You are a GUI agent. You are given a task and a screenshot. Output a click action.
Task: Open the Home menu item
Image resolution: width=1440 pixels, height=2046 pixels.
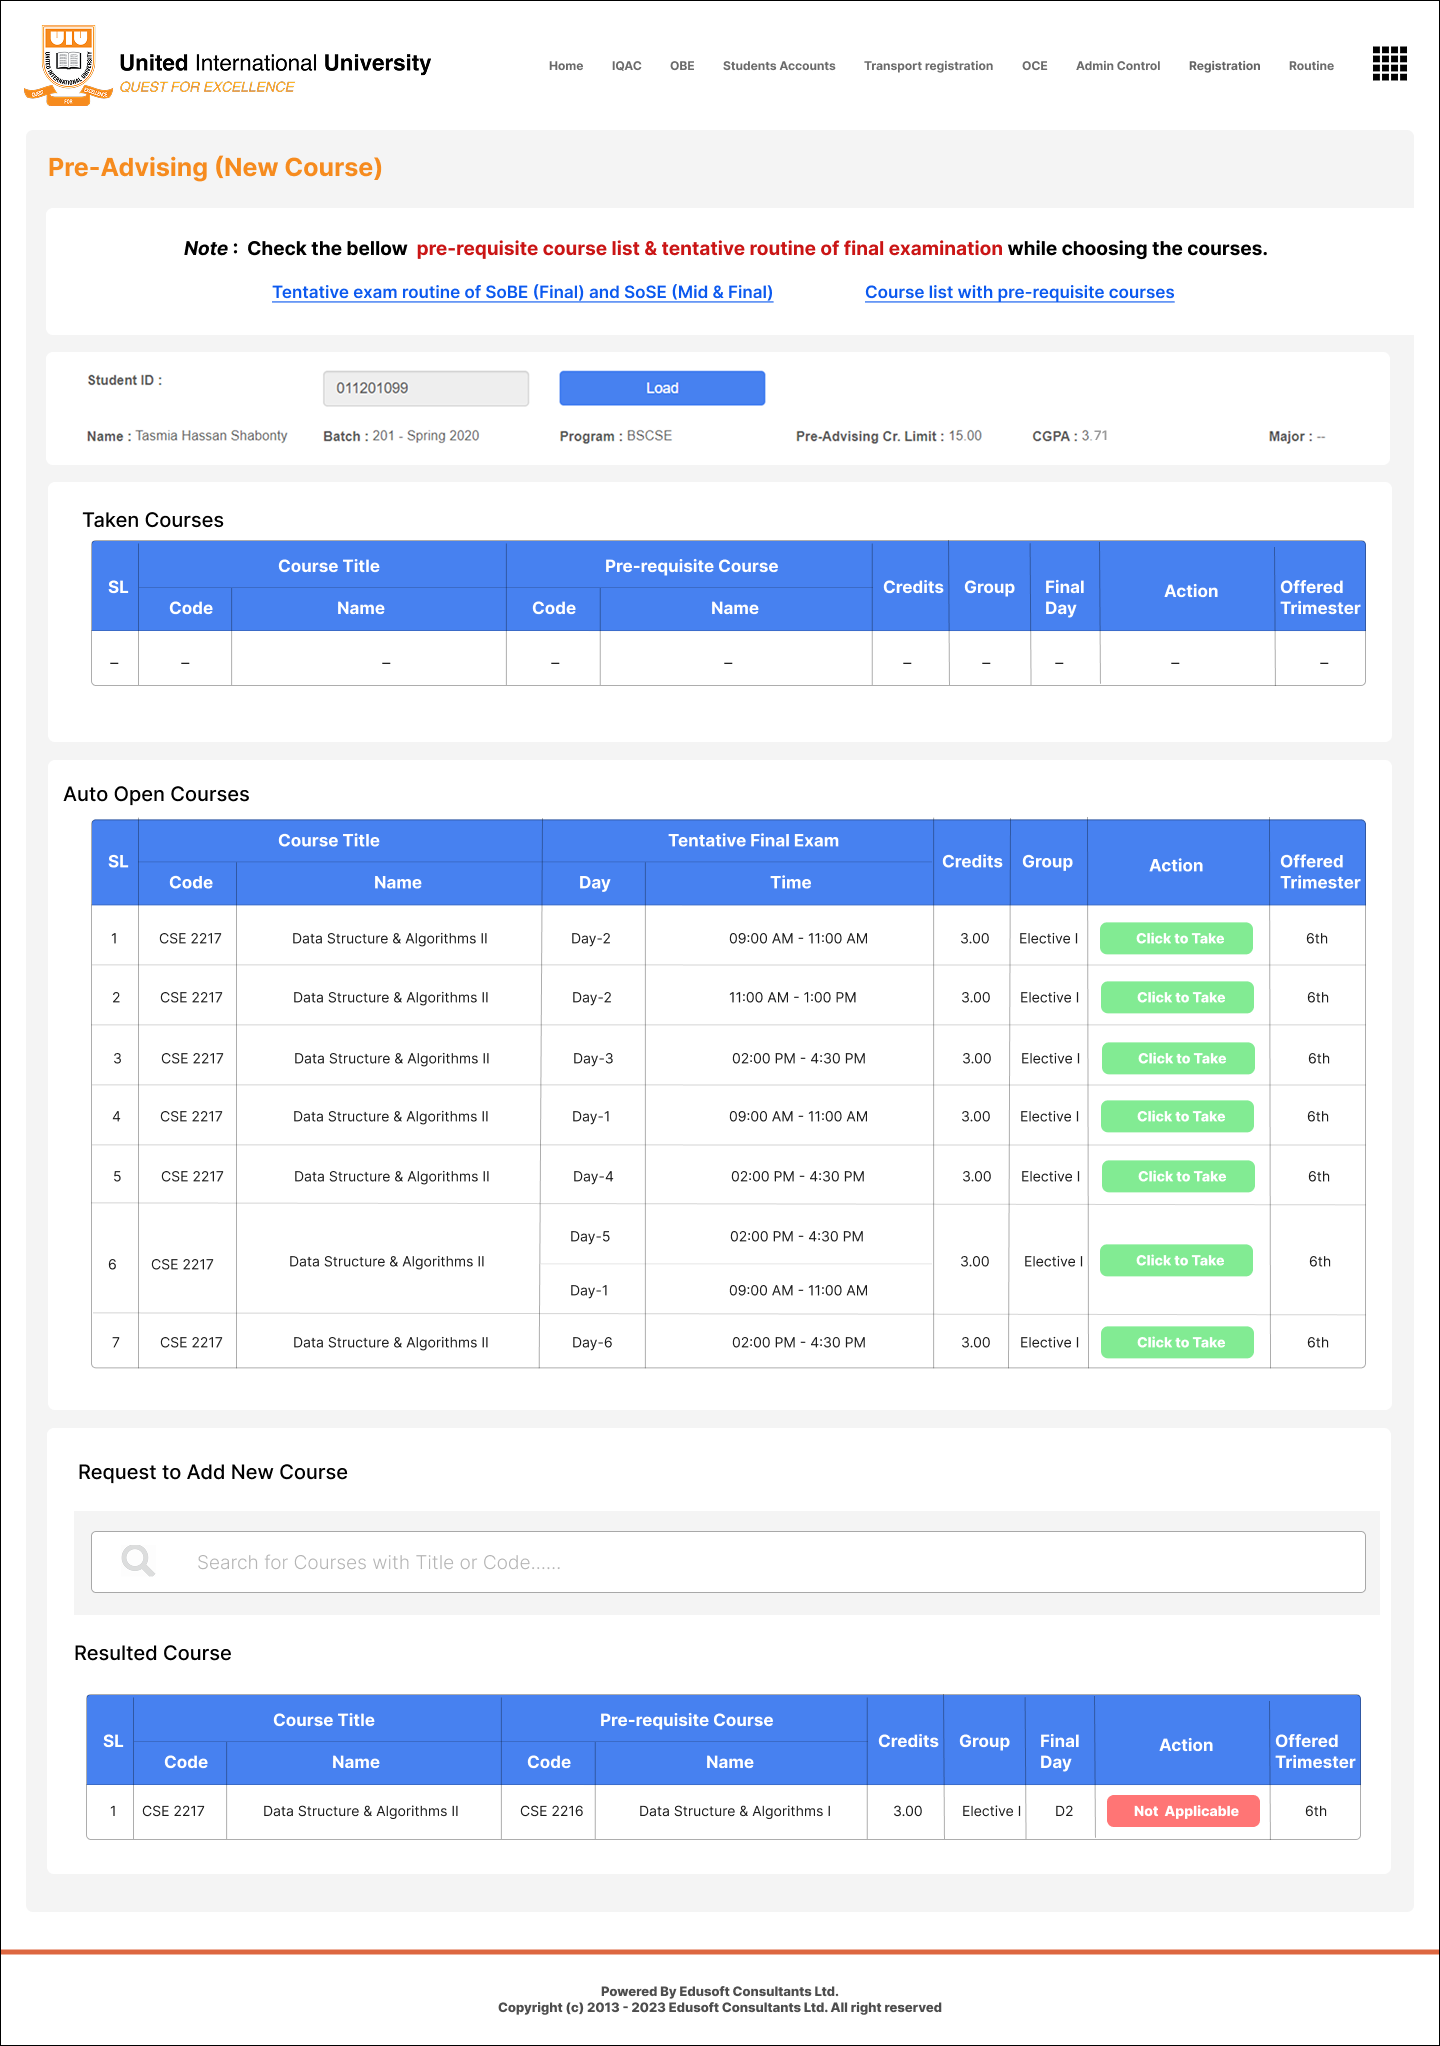(565, 66)
